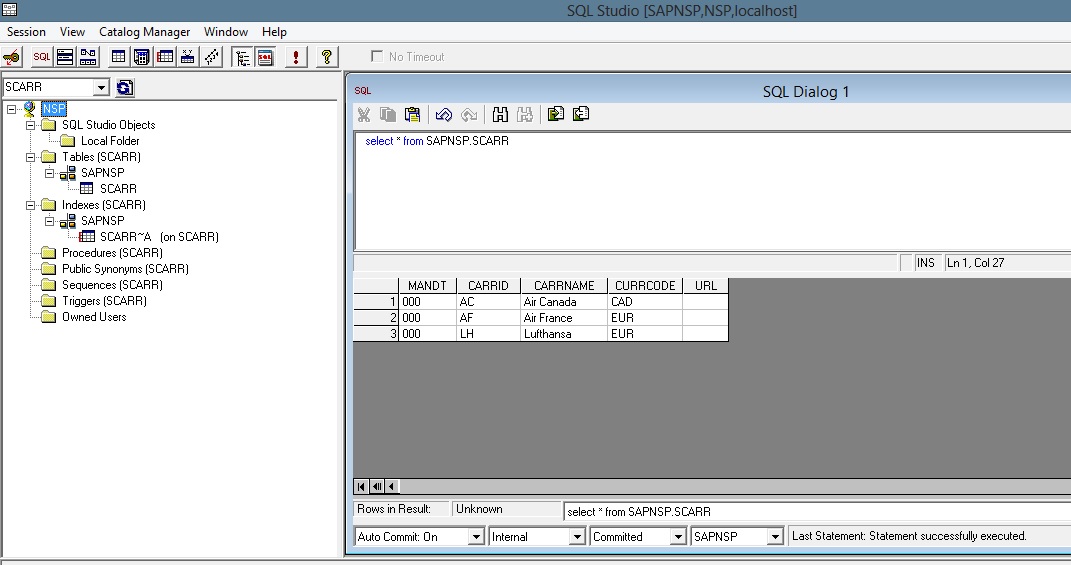
Task: Open the Session menu
Action: click(27, 32)
